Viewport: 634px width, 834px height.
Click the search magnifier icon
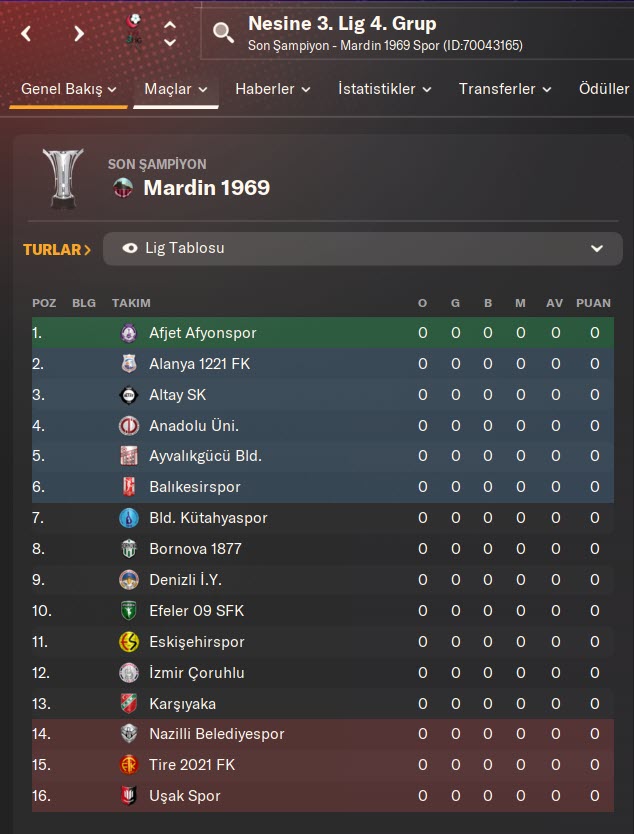coord(224,33)
